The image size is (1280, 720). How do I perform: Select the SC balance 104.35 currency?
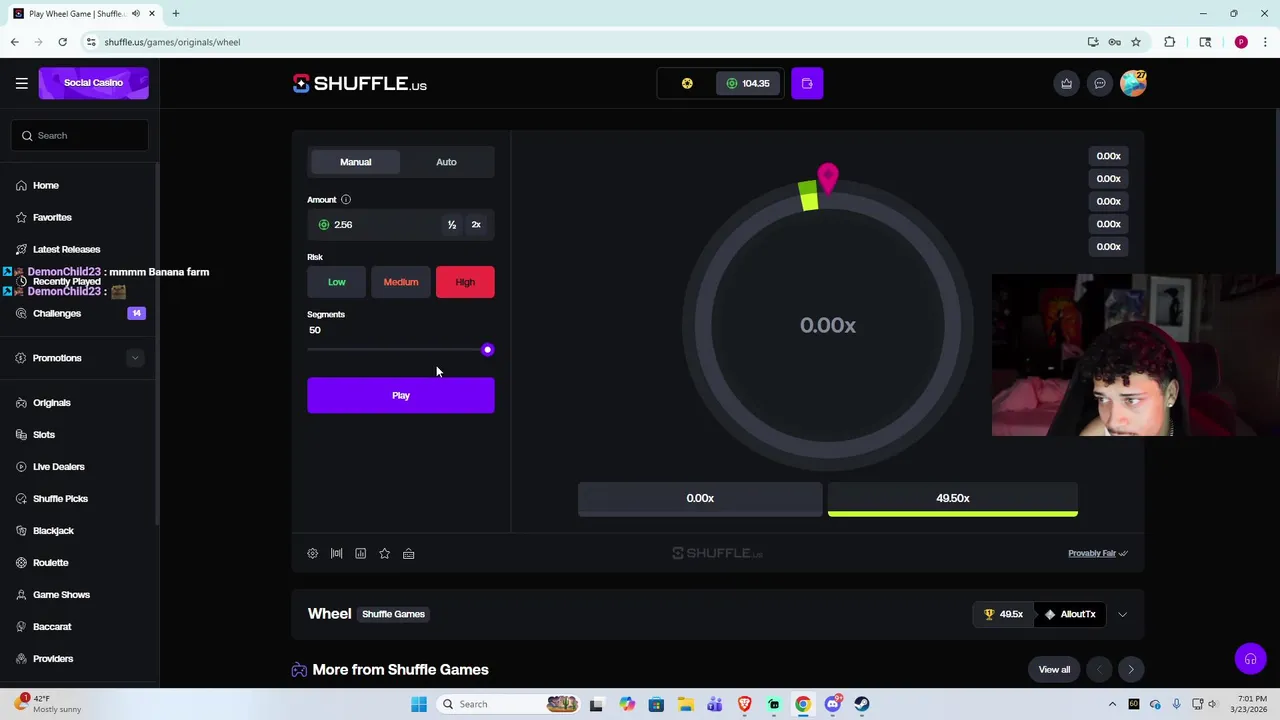pyautogui.click(x=748, y=83)
